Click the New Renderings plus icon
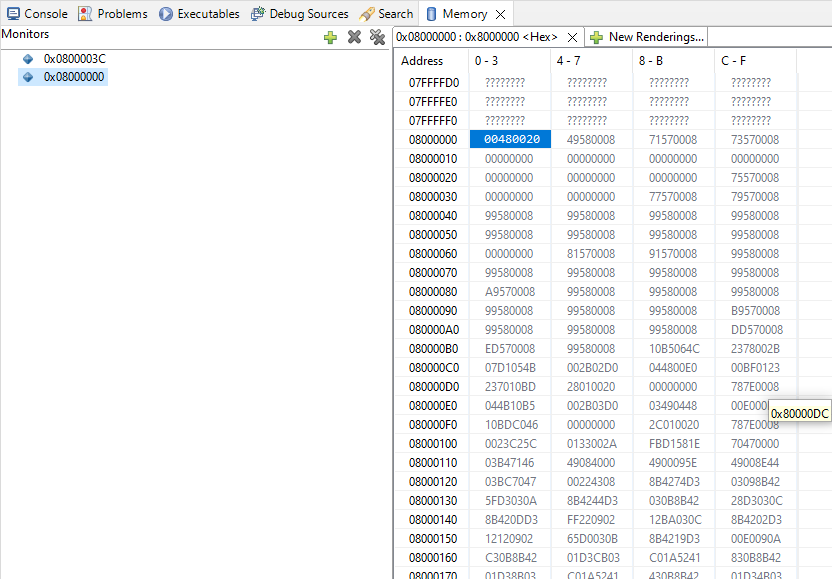Screen dimensions: 832x579 596,37
